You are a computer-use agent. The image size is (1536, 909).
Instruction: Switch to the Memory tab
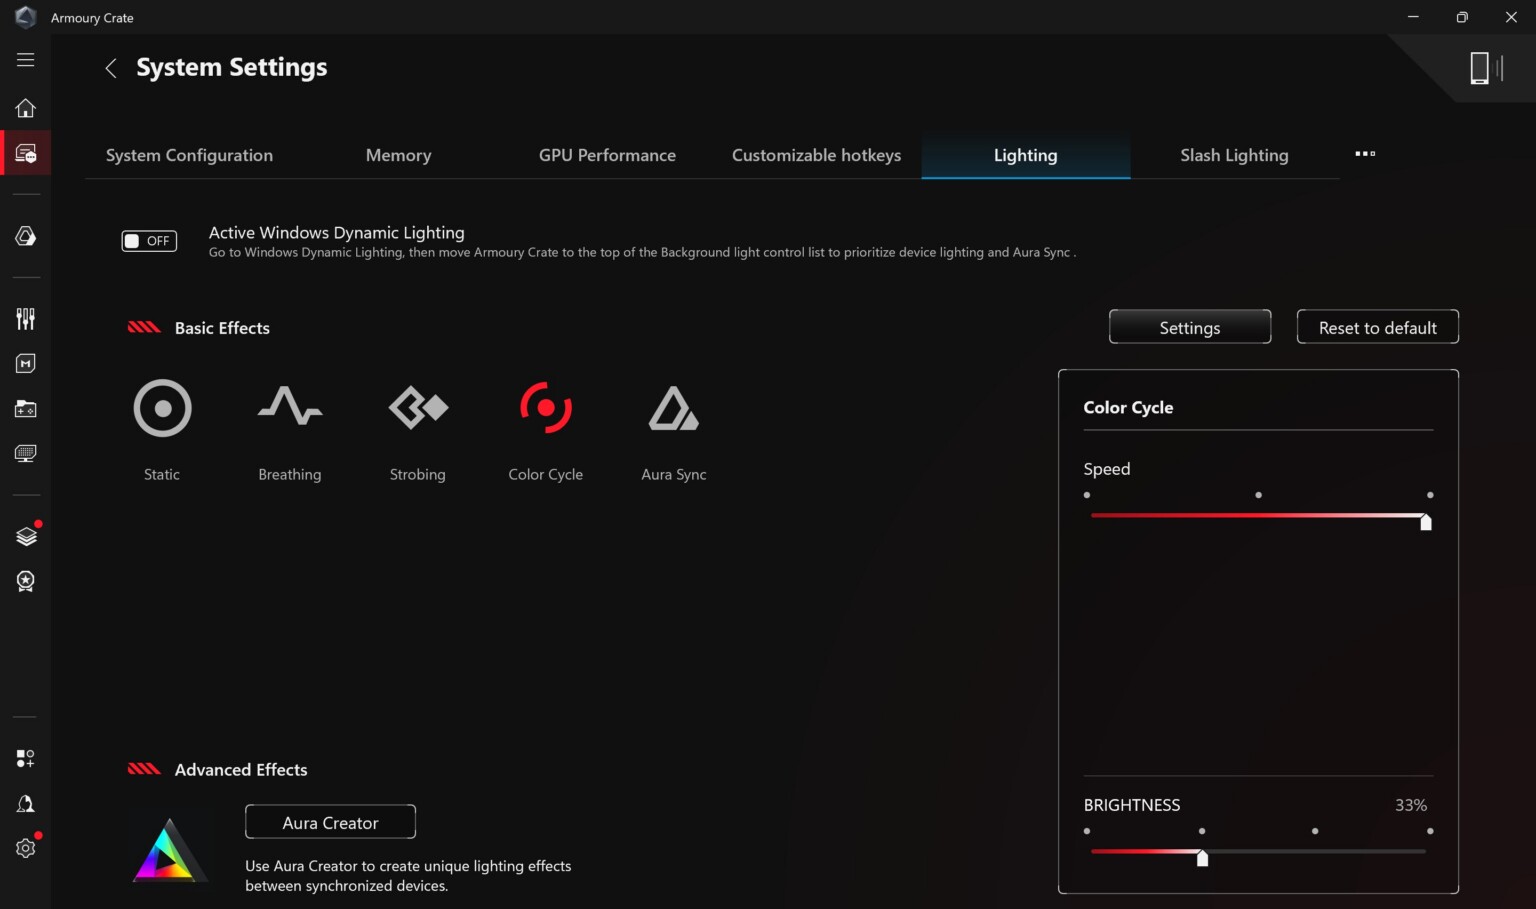(399, 155)
